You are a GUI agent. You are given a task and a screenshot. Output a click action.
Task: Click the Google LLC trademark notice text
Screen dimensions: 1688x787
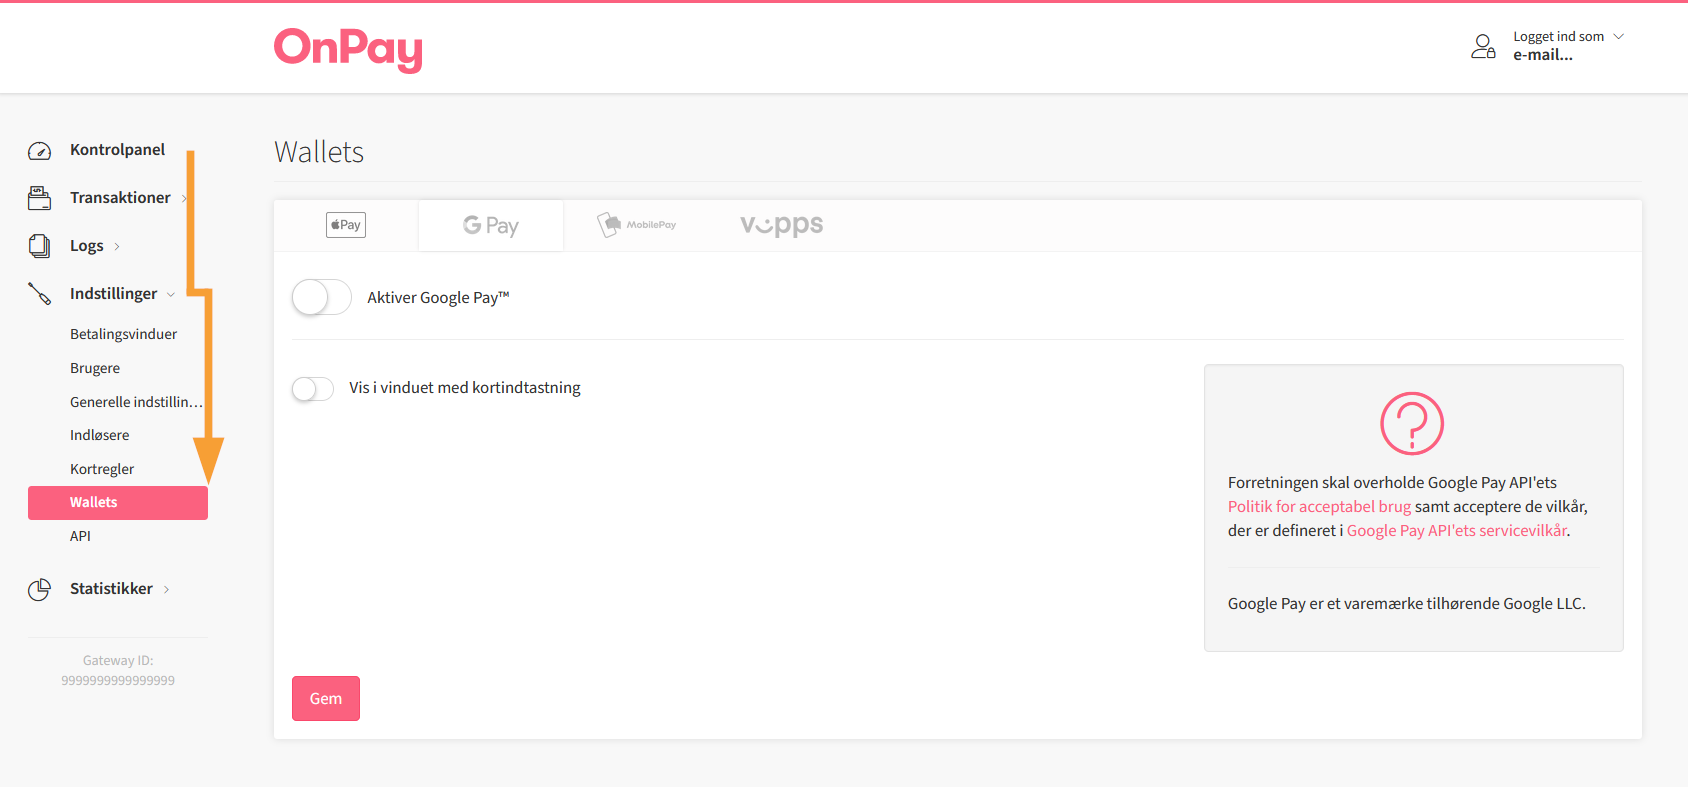[1406, 603]
